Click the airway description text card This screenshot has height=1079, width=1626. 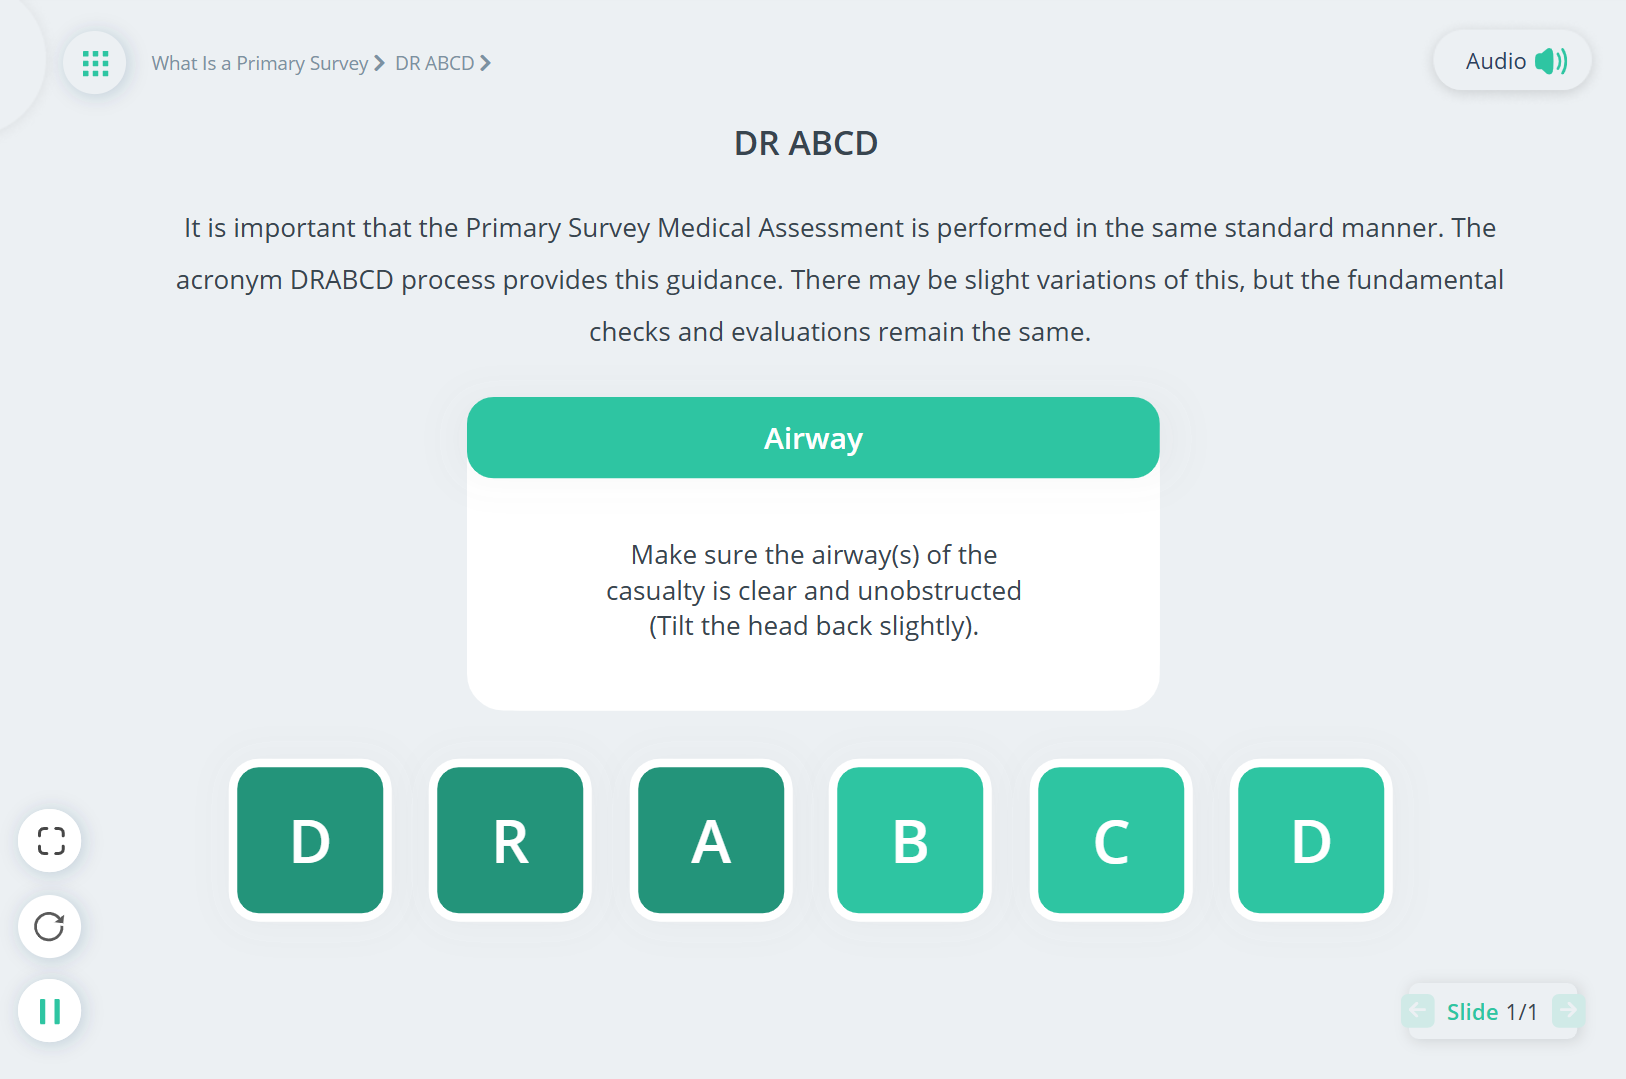pos(813,591)
